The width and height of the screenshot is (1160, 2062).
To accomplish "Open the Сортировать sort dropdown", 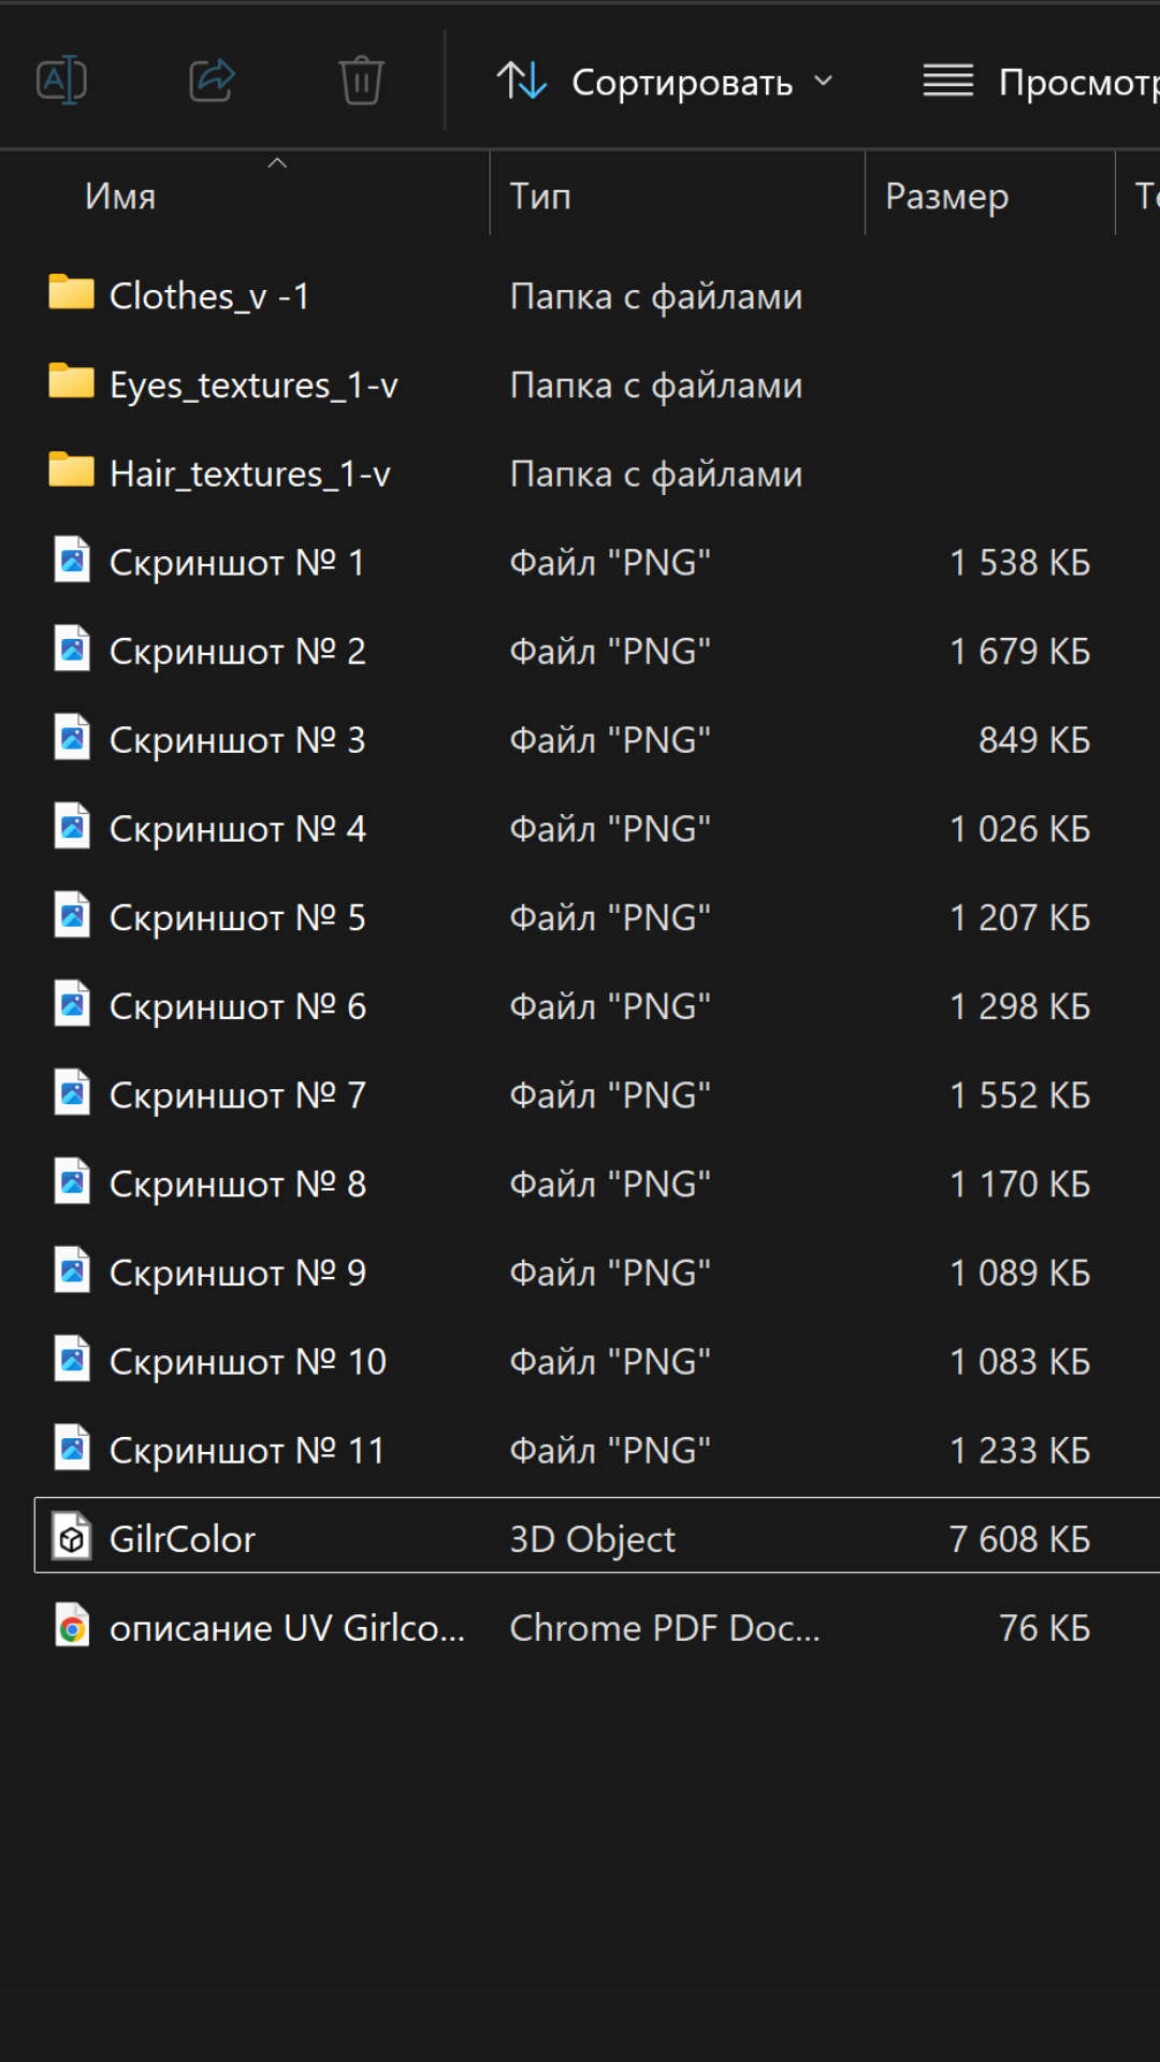I will click(x=664, y=82).
